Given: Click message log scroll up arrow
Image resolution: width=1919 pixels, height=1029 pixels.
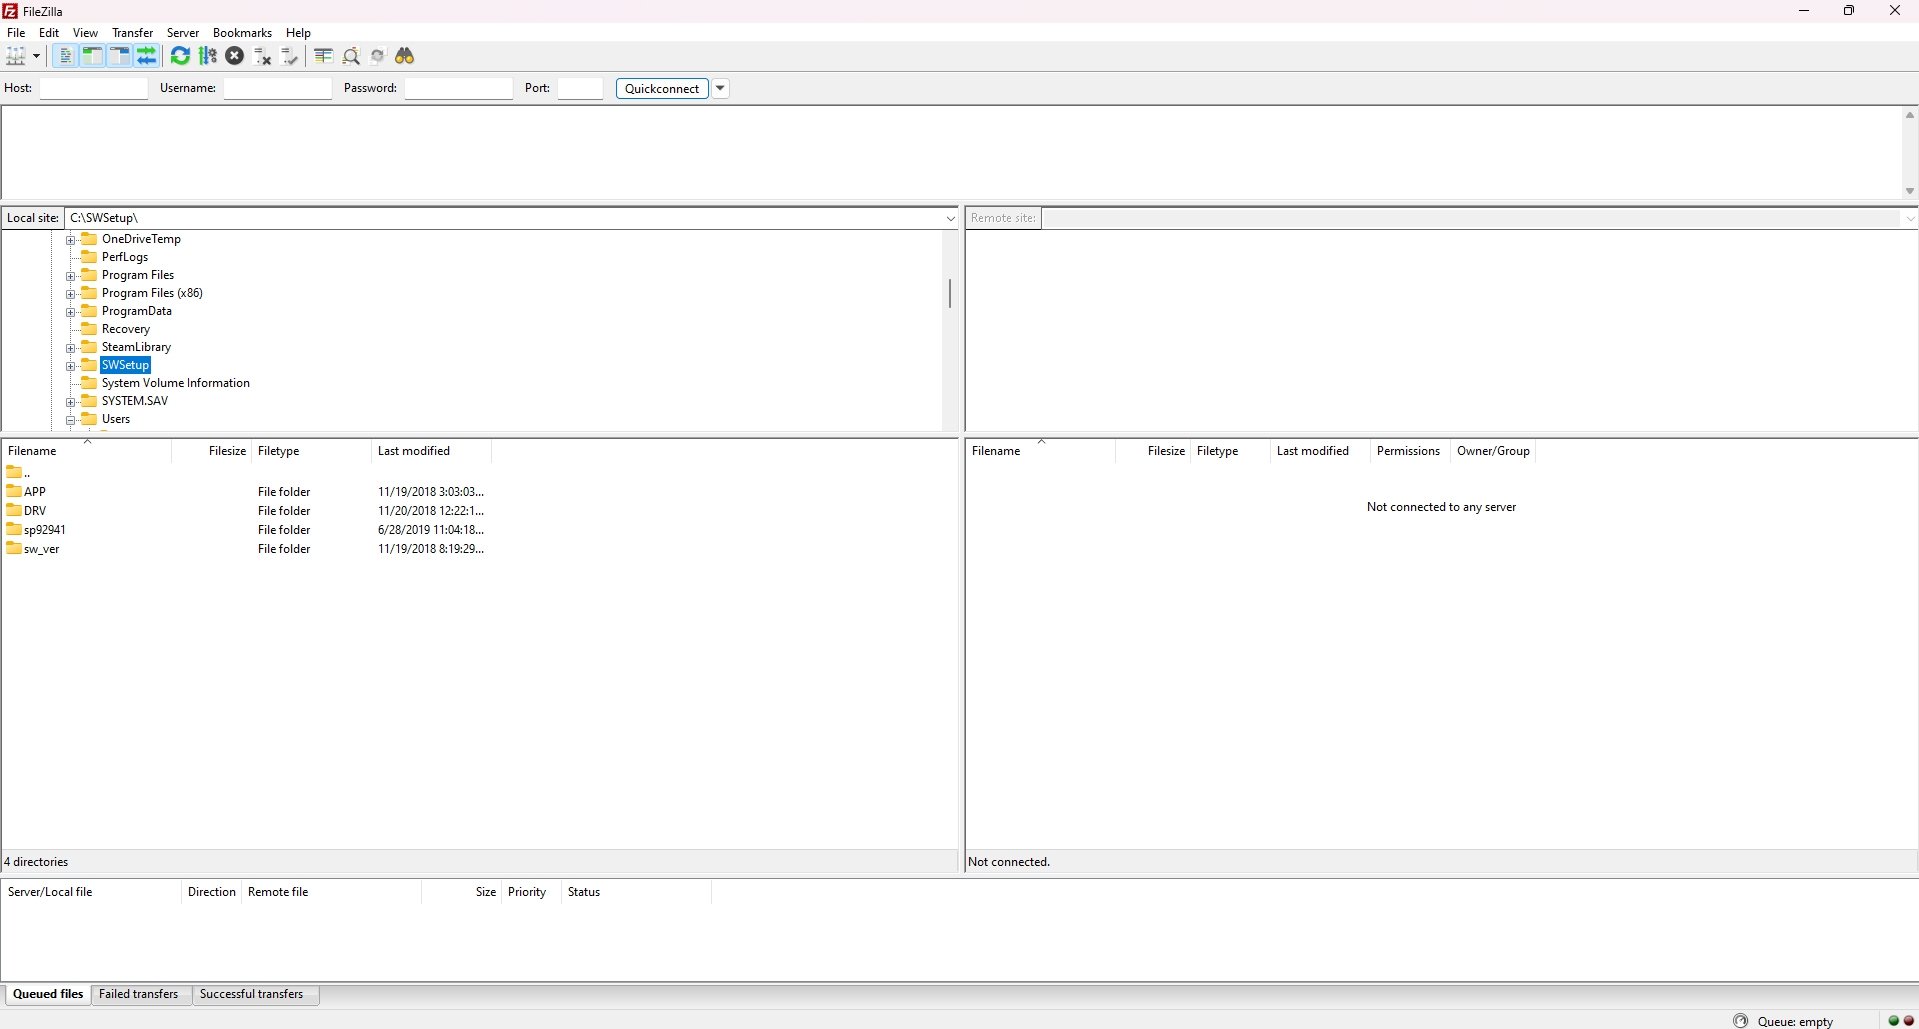Looking at the screenshot, I should (1909, 115).
